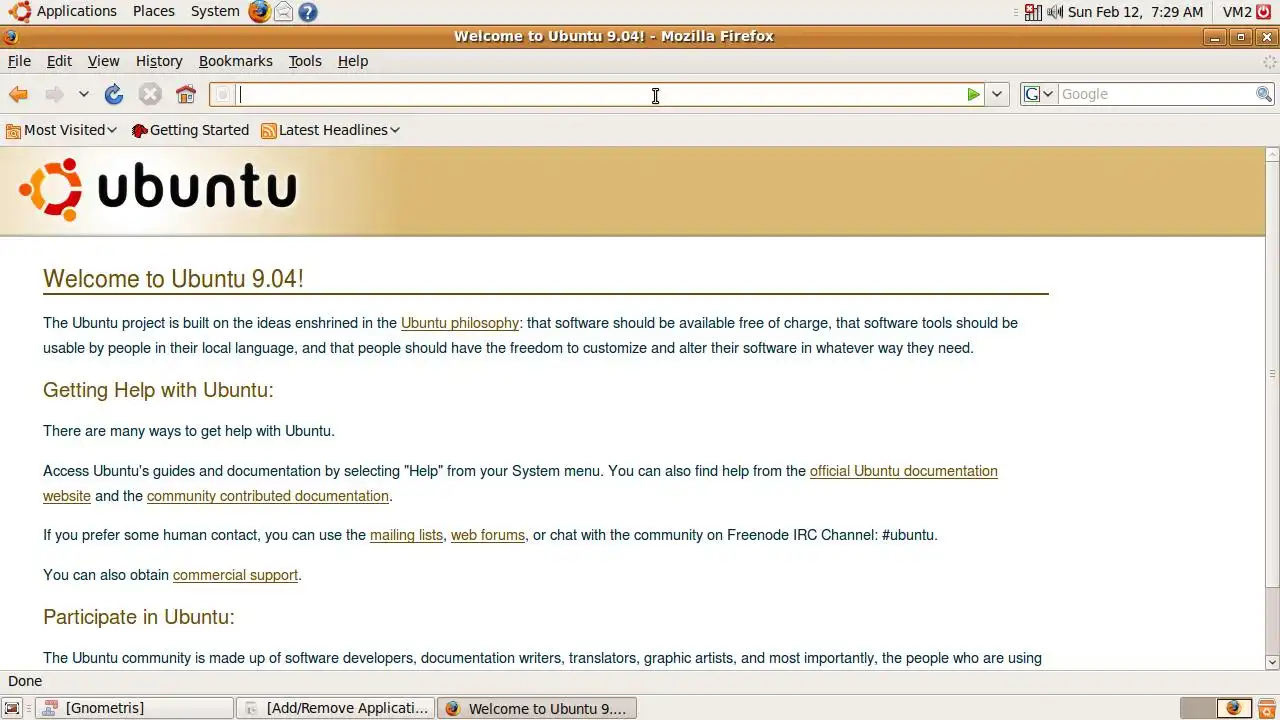
Task: Click the Firefox icon in the window title bar
Action: 10,37
